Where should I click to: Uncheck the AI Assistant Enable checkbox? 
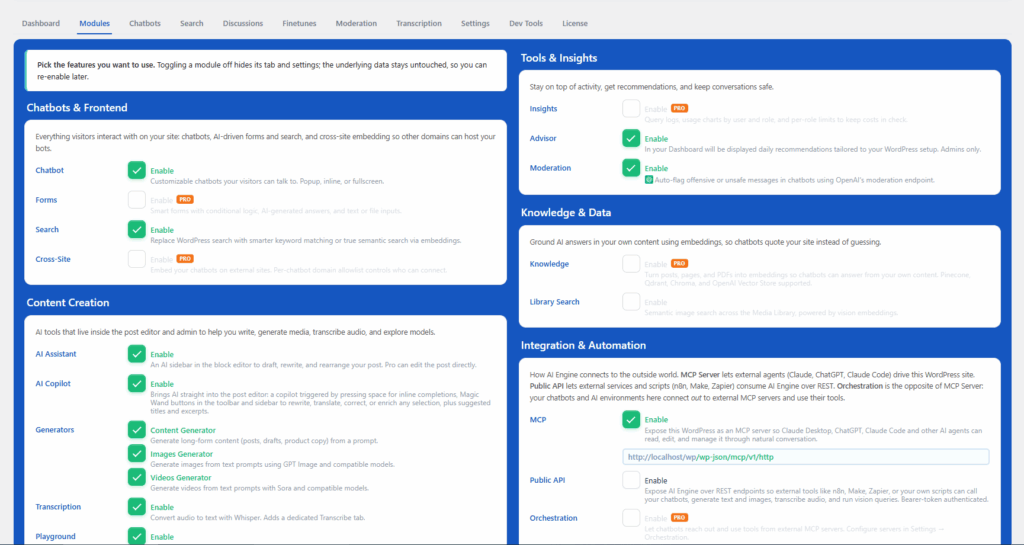tap(136, 354)
